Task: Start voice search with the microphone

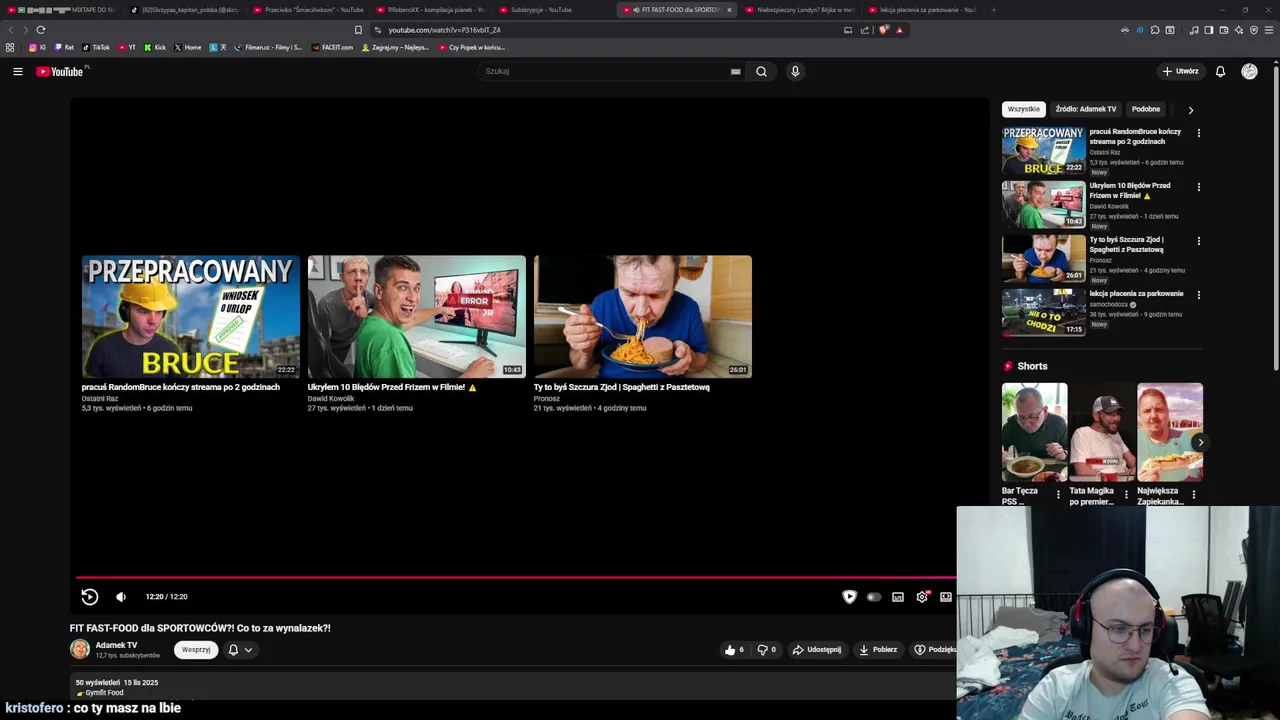Action: tap(795, 71)
